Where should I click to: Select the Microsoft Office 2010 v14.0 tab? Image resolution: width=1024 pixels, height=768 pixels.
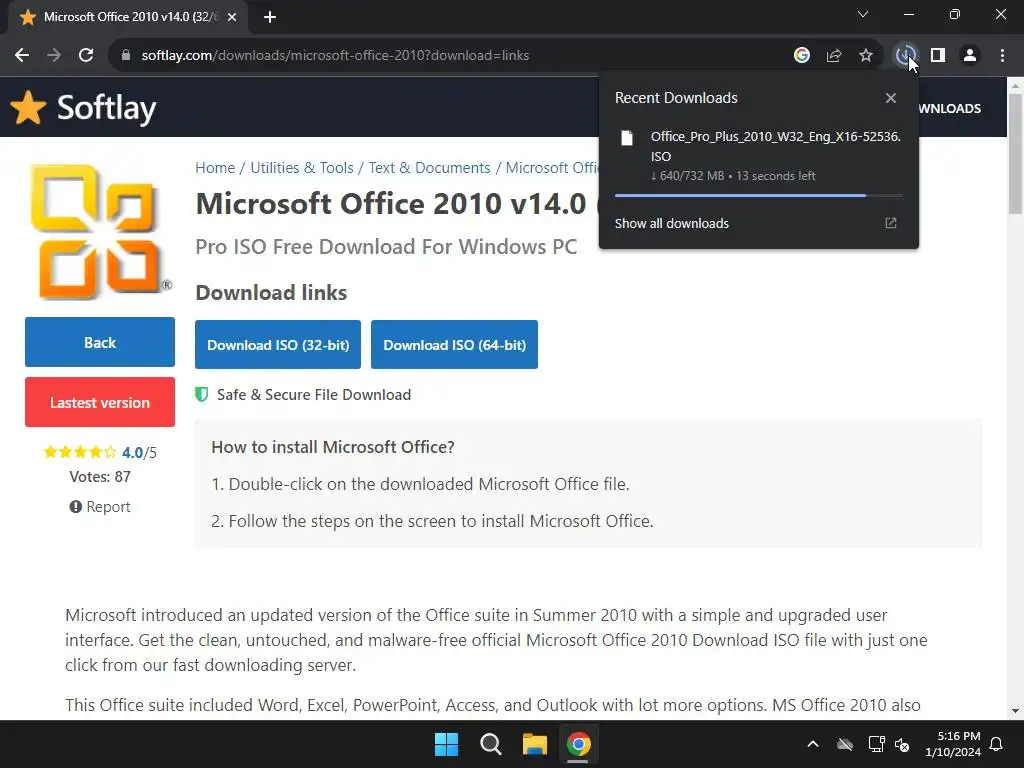click(x=128, y=17)
